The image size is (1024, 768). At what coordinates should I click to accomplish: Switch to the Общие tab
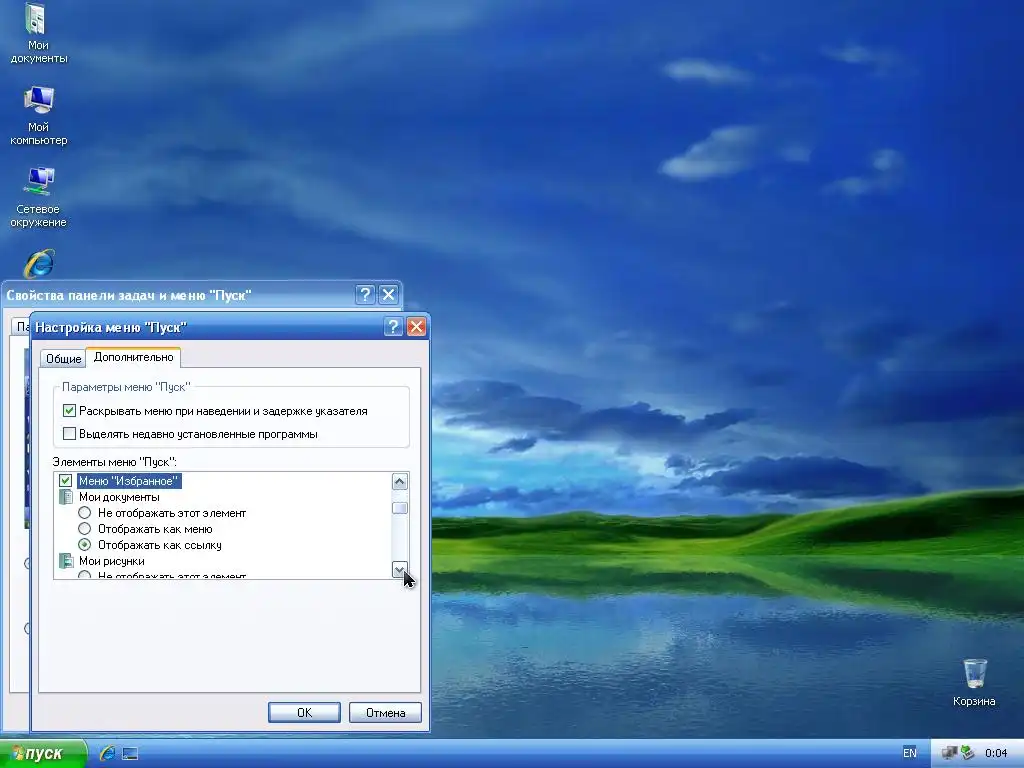click(63, 359)
